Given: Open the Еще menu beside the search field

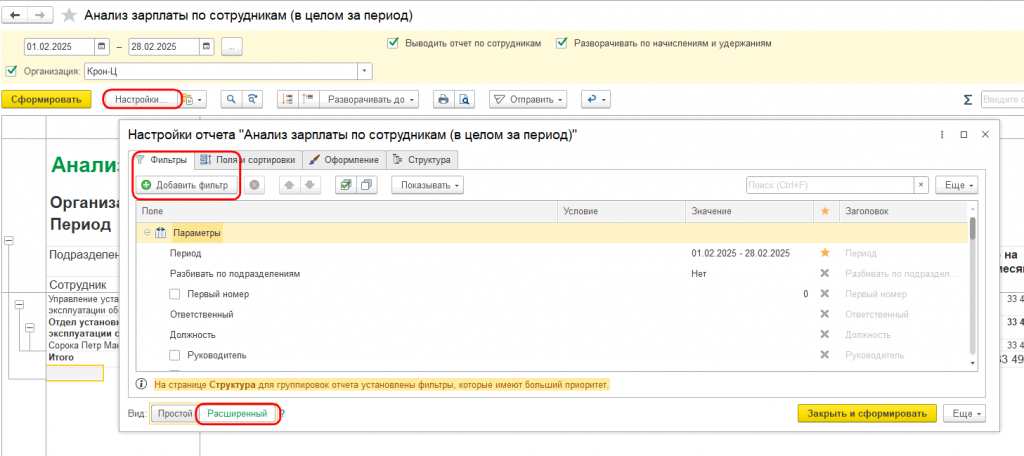Looking at the screenshot, I should (x=959, y=185).
